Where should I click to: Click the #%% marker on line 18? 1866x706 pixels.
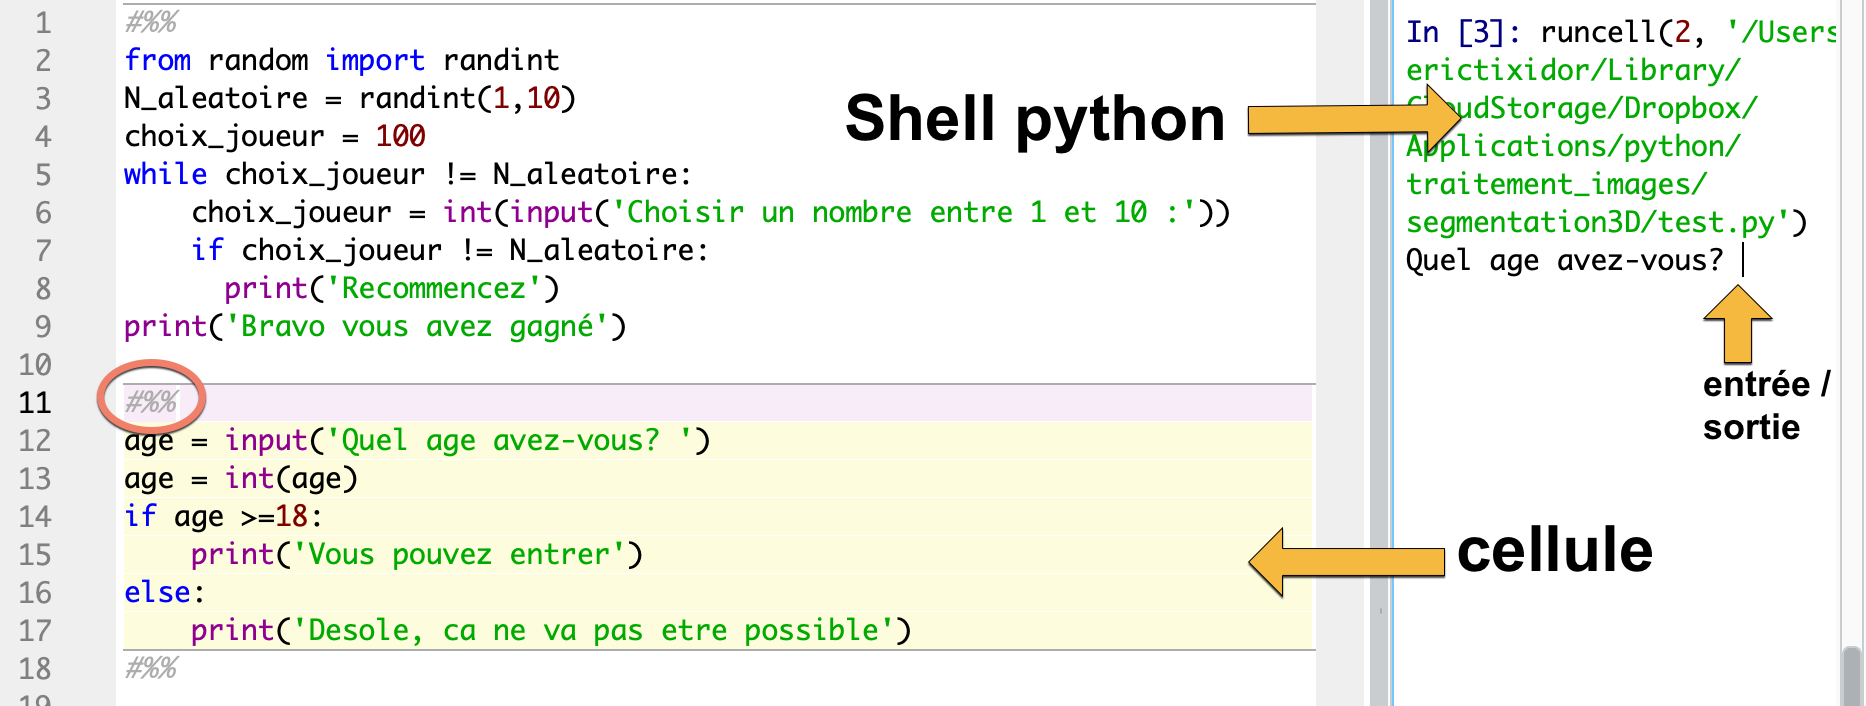coord(151,668)
